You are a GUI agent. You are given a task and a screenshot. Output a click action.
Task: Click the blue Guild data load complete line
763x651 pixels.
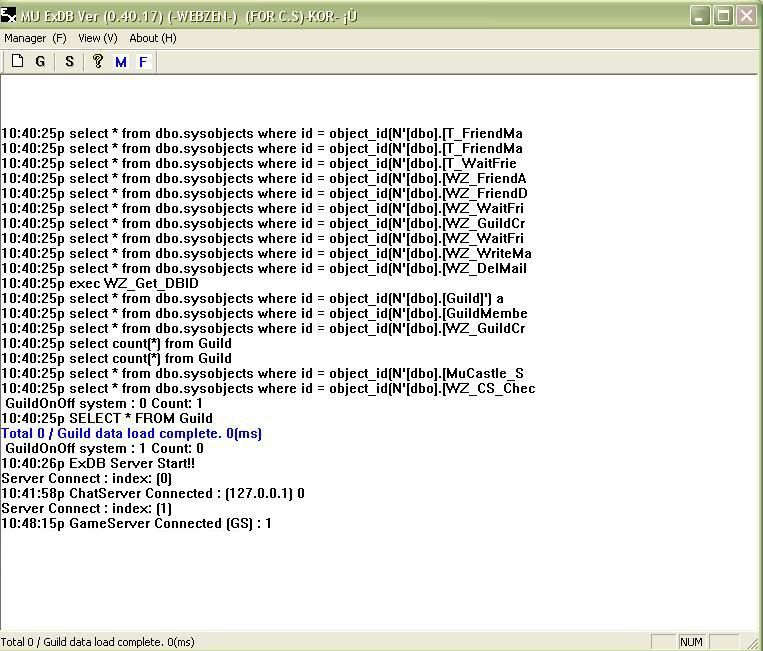[x=131, y=434]
